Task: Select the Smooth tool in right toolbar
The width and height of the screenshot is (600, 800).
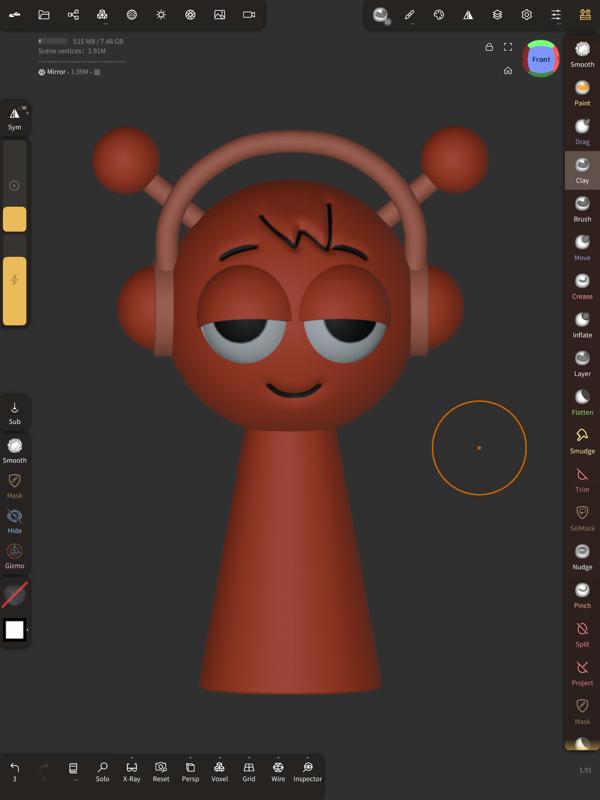Action: (x=582, y=55)
